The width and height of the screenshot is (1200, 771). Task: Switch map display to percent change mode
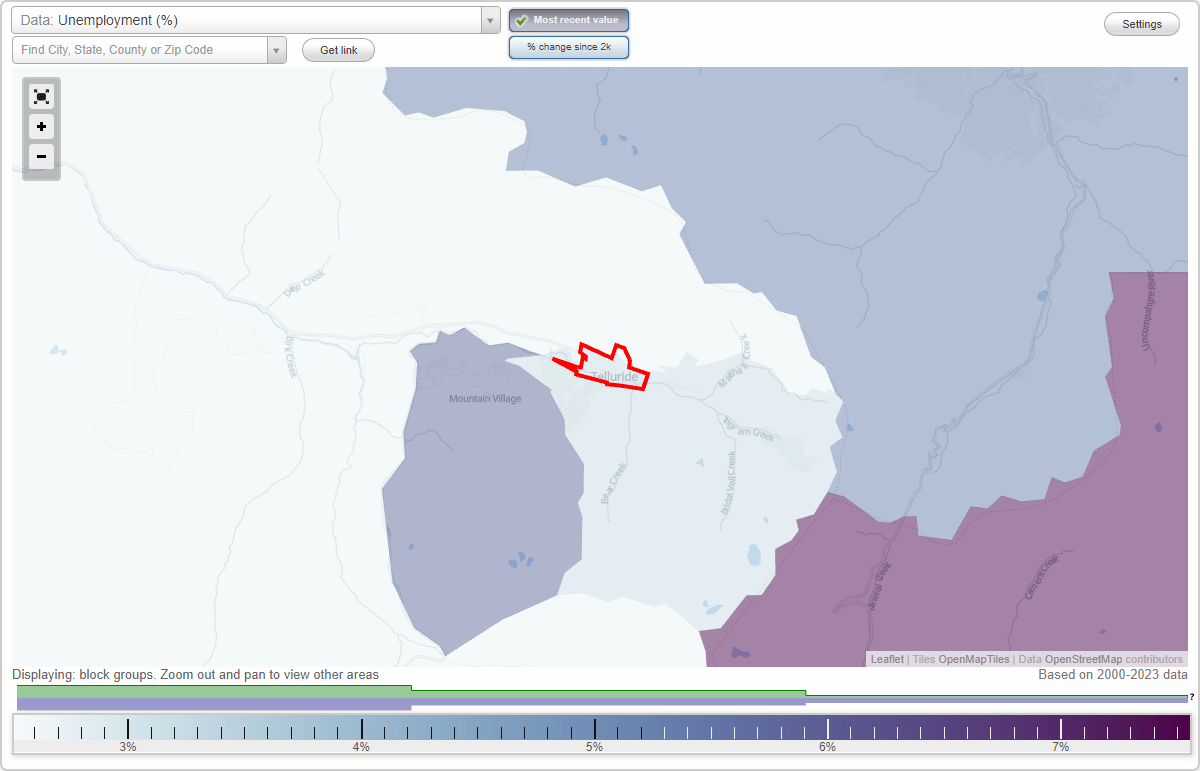point(568,46)
